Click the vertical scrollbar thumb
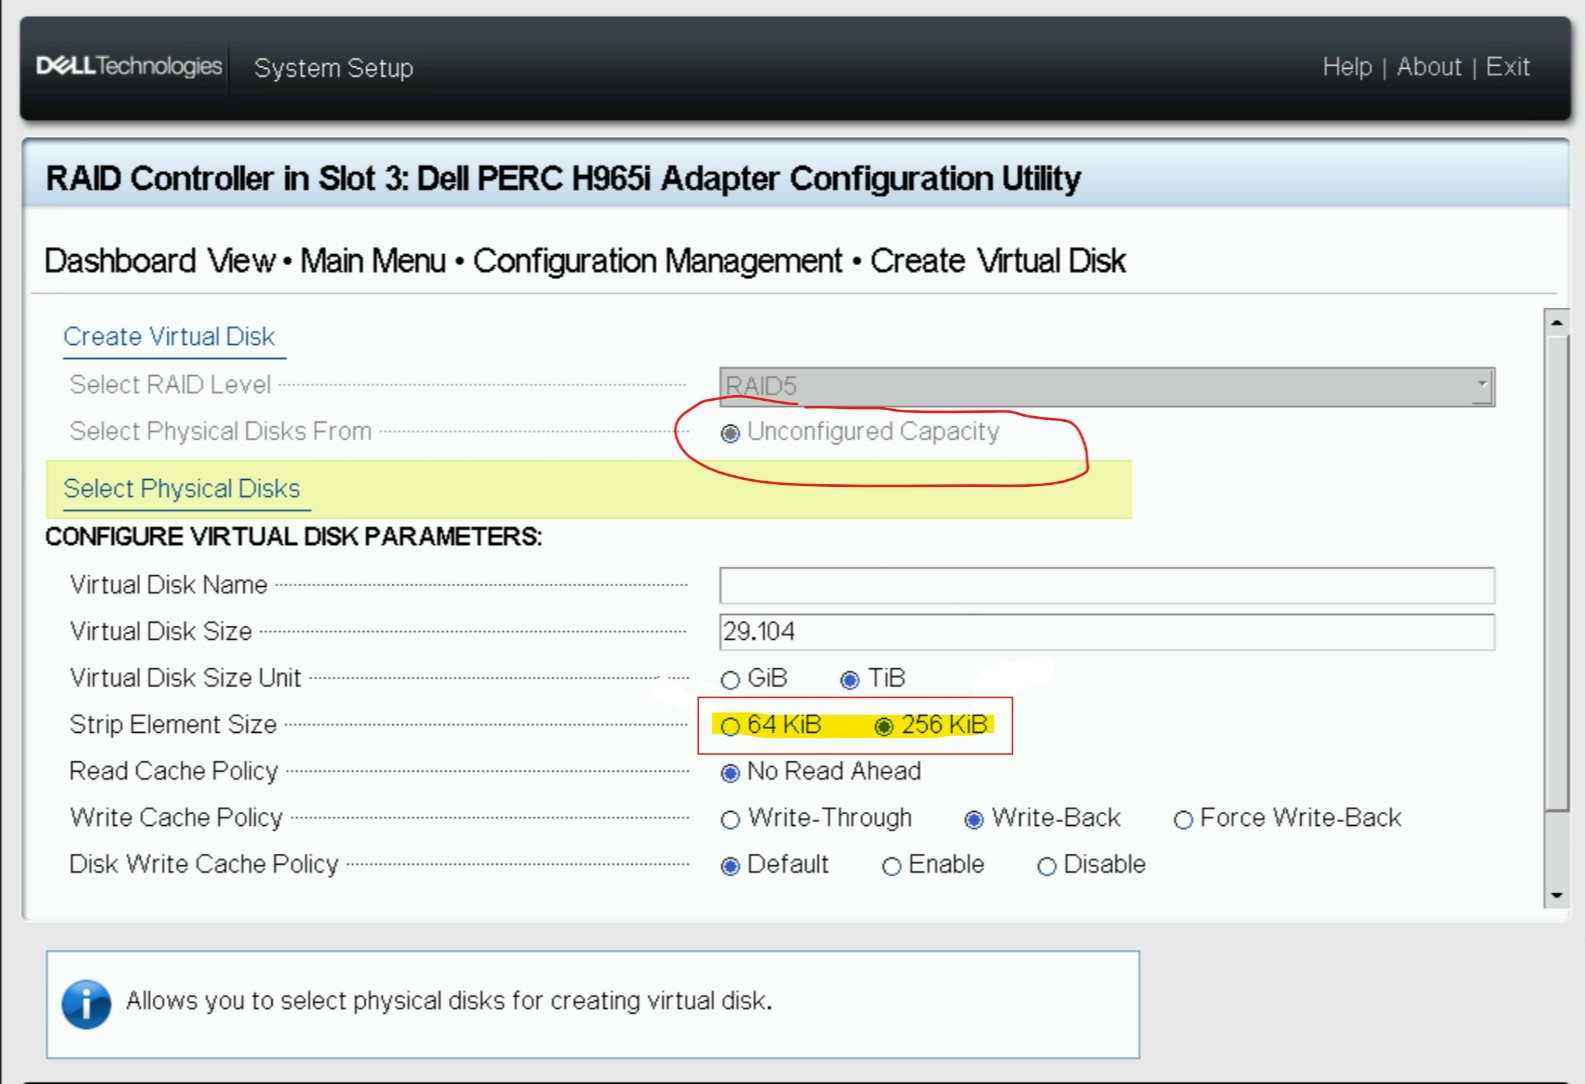1585x1084 pixels. pyautogui.click(x=1557, y=573)
